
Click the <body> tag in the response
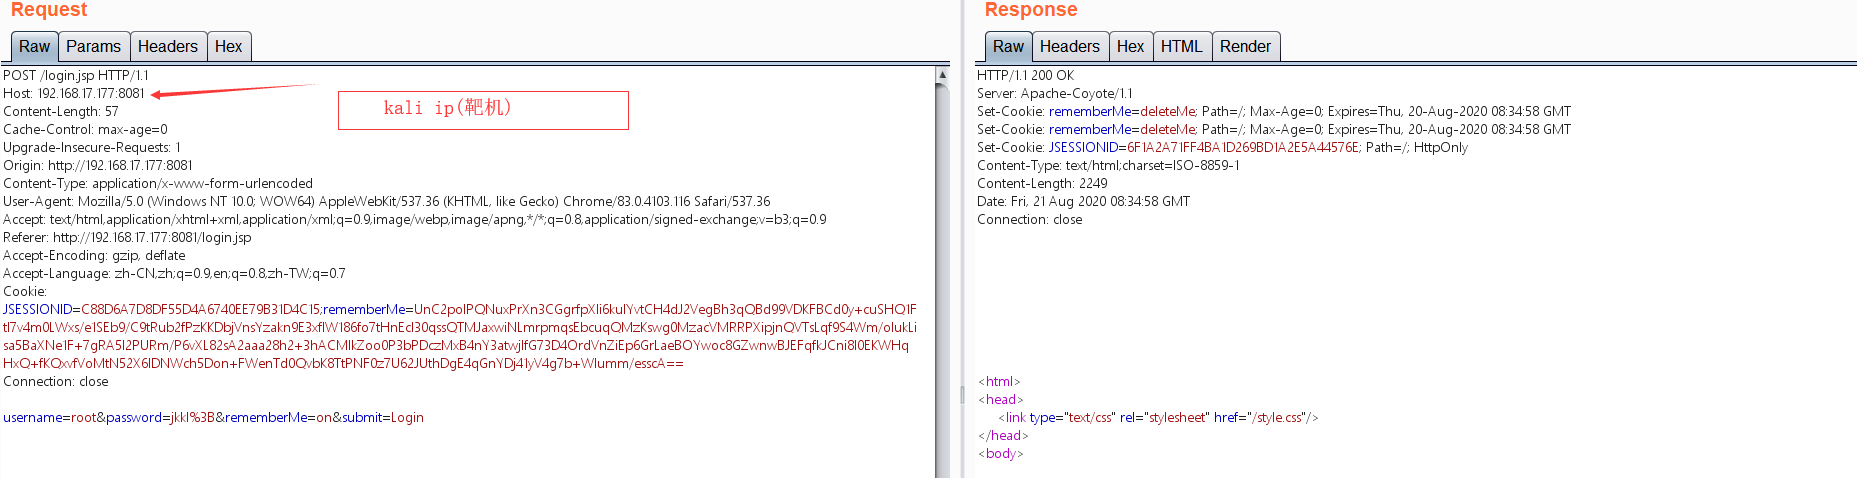tap(1000, 453)
